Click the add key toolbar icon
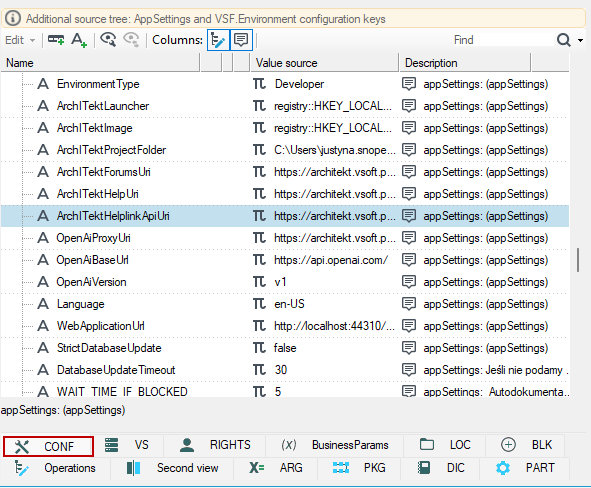591x488 pixels. (56, 40)
